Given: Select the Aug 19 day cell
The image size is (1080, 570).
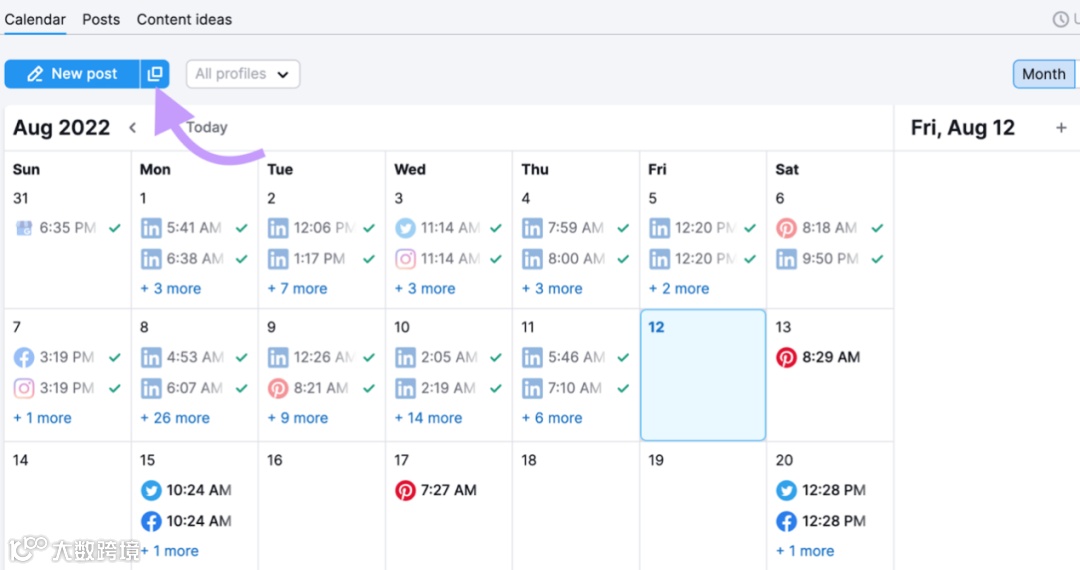Looking at the screenshot, I should (x=703, y=506).
